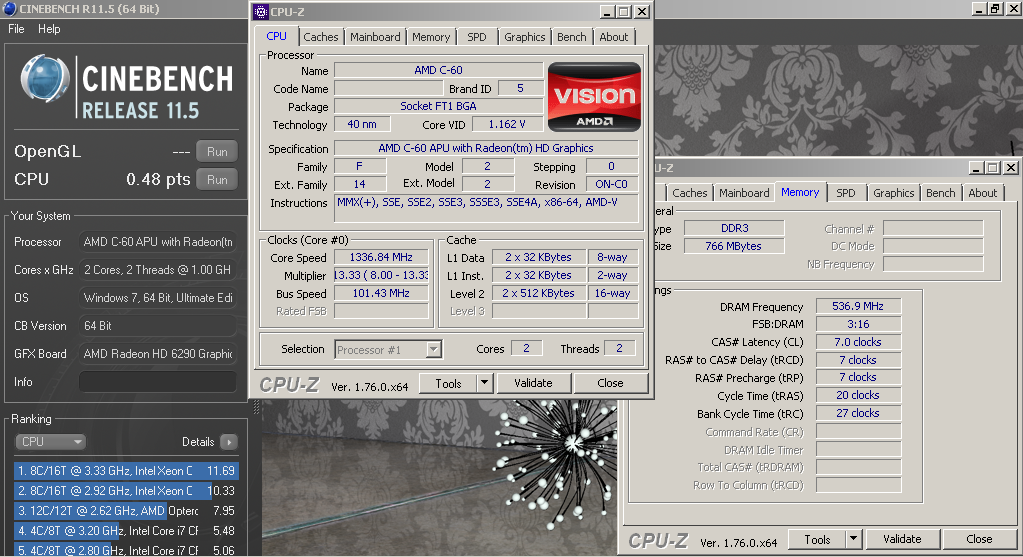Click Validate in front CPU-Z window
Image resolution: width=1023 pixels, height=557 pixels.
click(x=533, y=384)
